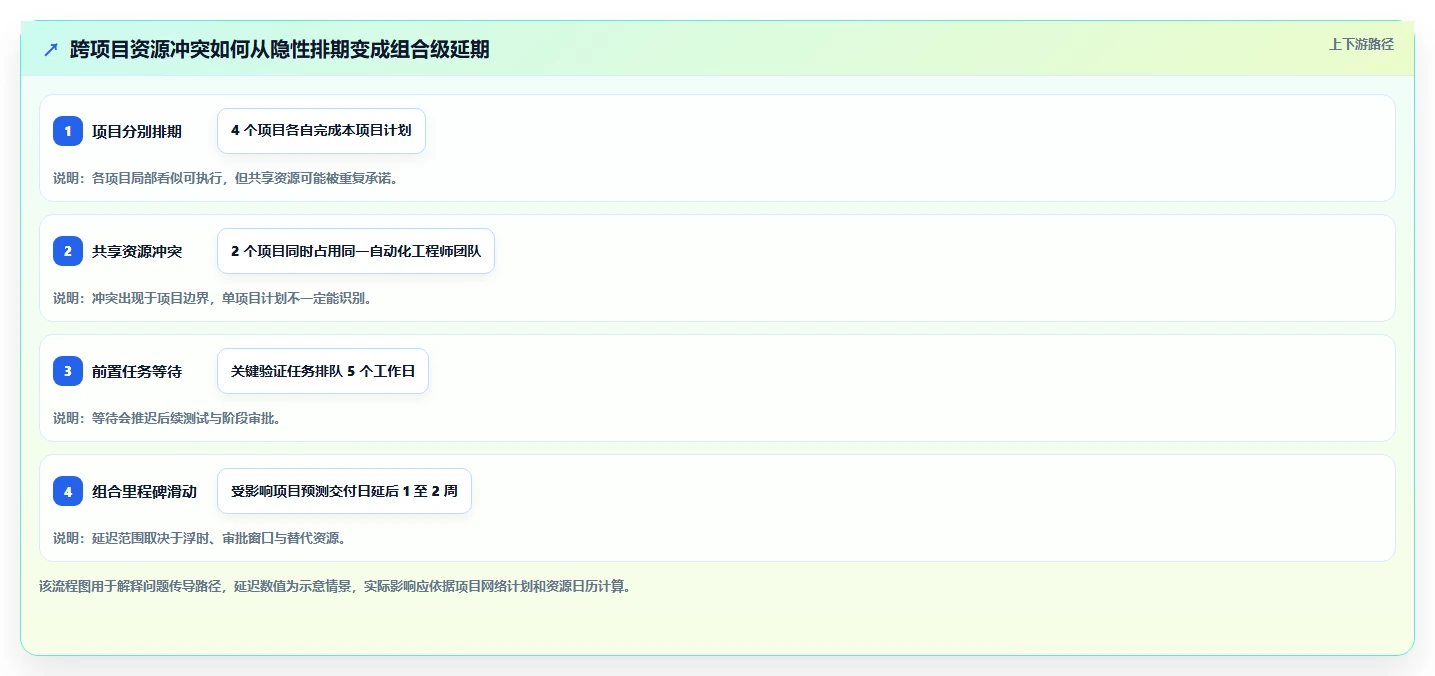Click the chip 2 个项目同时占用同一自动化工程师团队
Image resolution: width=1435 pixels, height=676 pixels.
[356, 251]
